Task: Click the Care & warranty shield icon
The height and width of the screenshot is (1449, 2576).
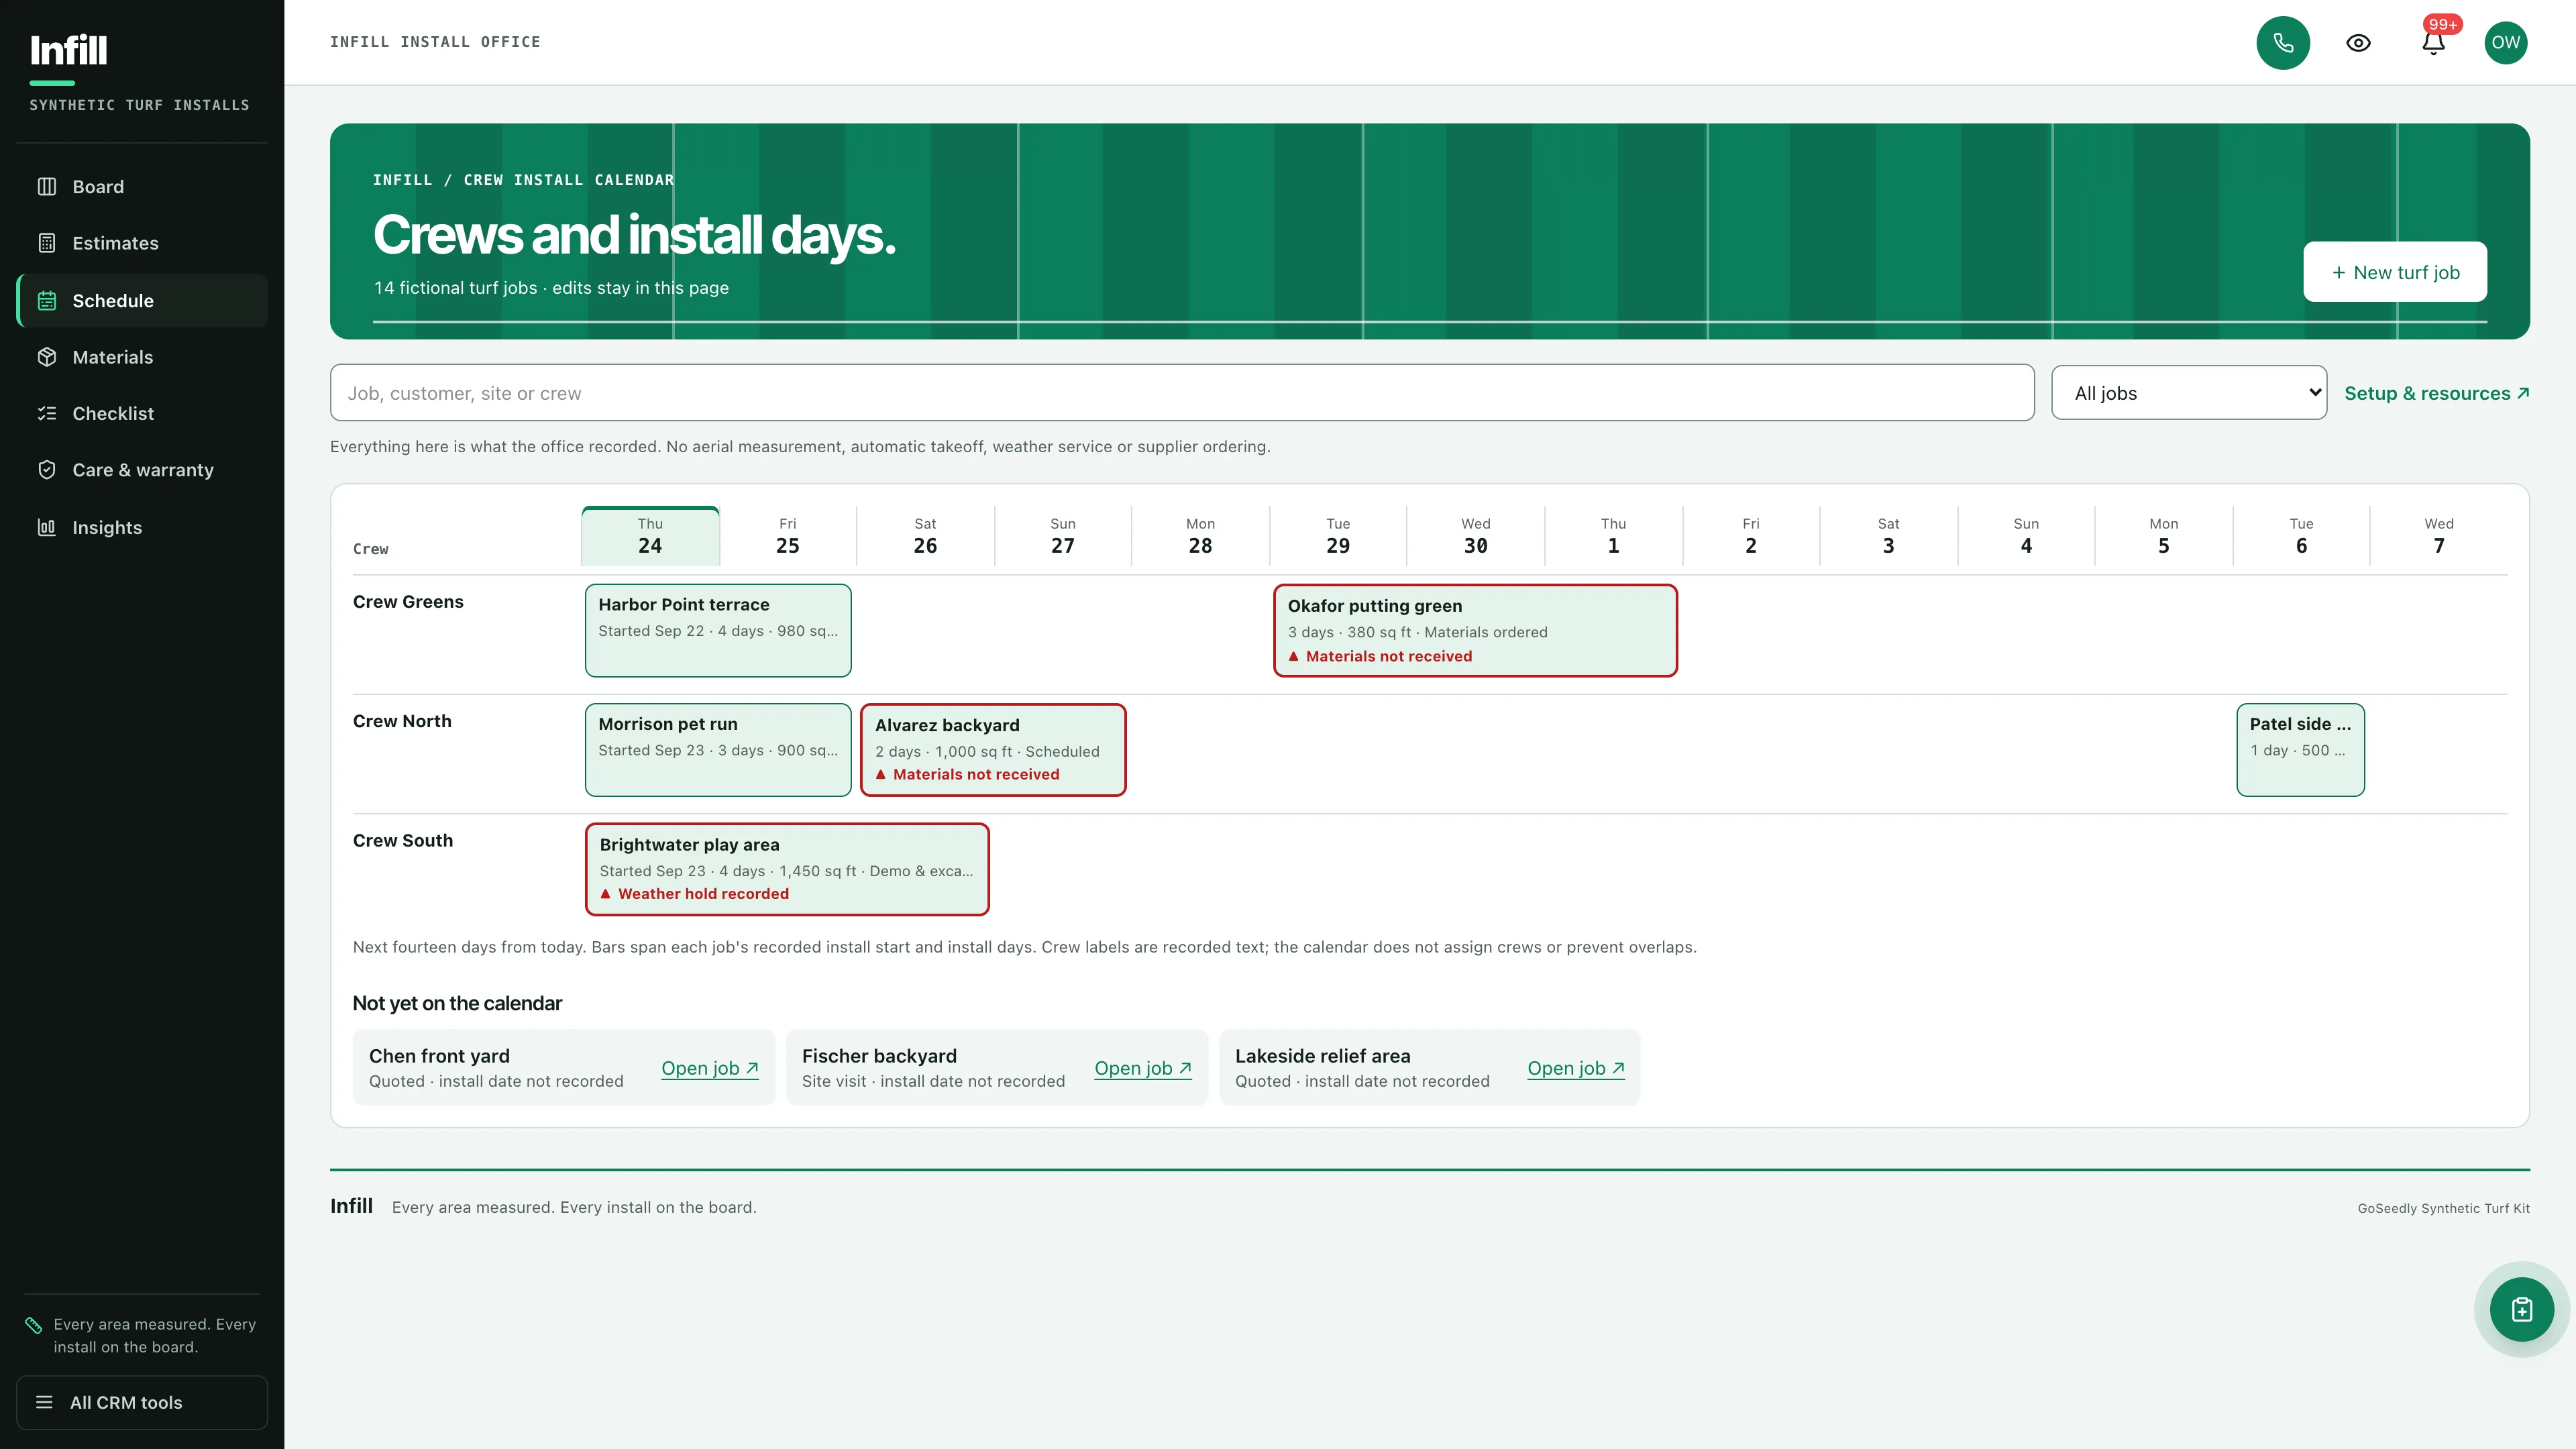Action: pos(47,470)
